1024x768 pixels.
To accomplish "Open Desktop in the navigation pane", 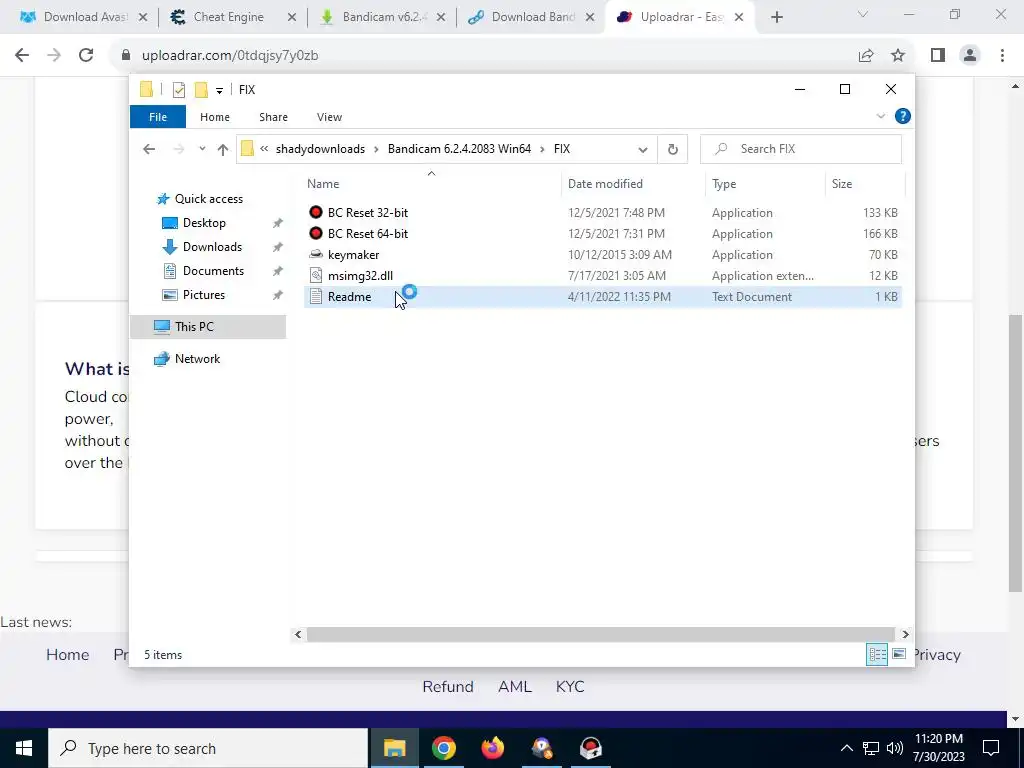I will [204, 223].
